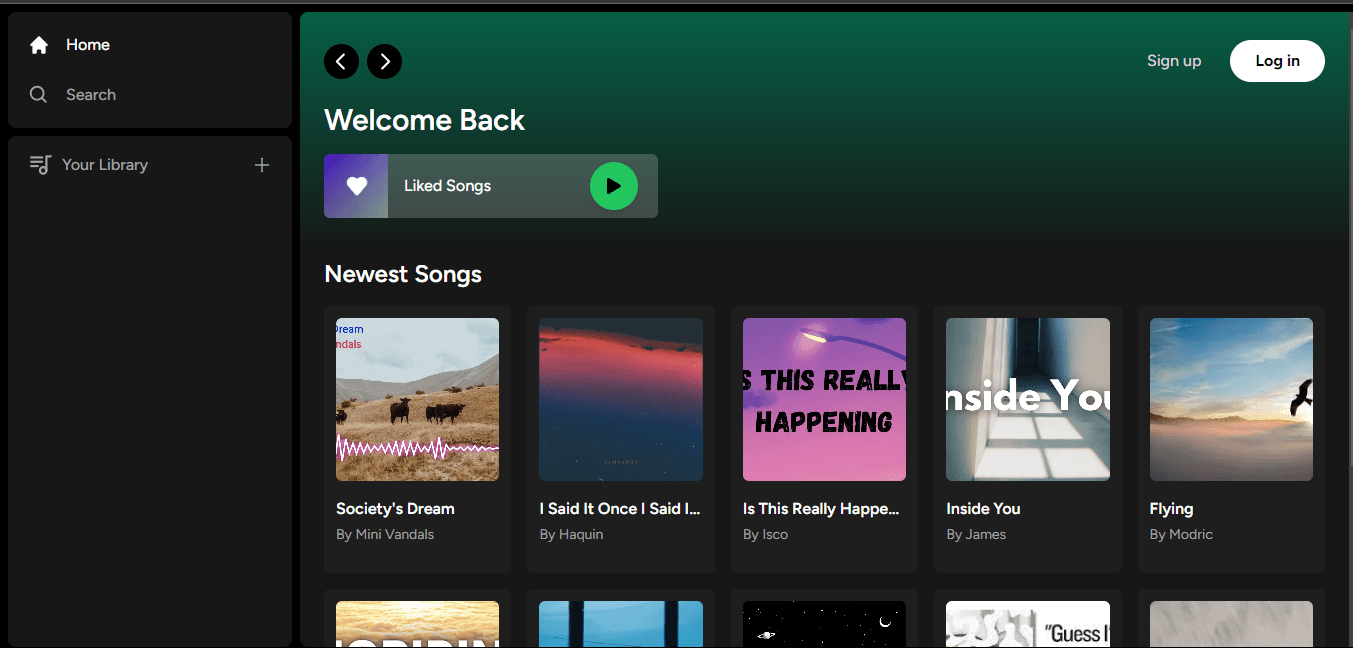Image resolution: width=1353 pixels, height=648 pixels.
Task: Add to library with the plus icon
Action: (262, 165)
